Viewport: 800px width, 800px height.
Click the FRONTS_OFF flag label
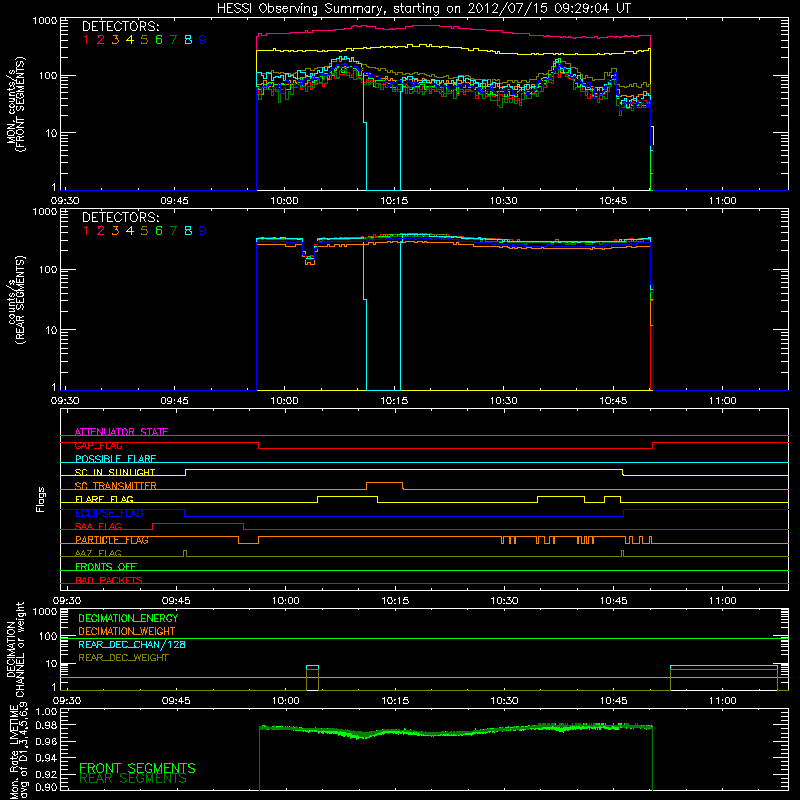[x=106, y=567]
